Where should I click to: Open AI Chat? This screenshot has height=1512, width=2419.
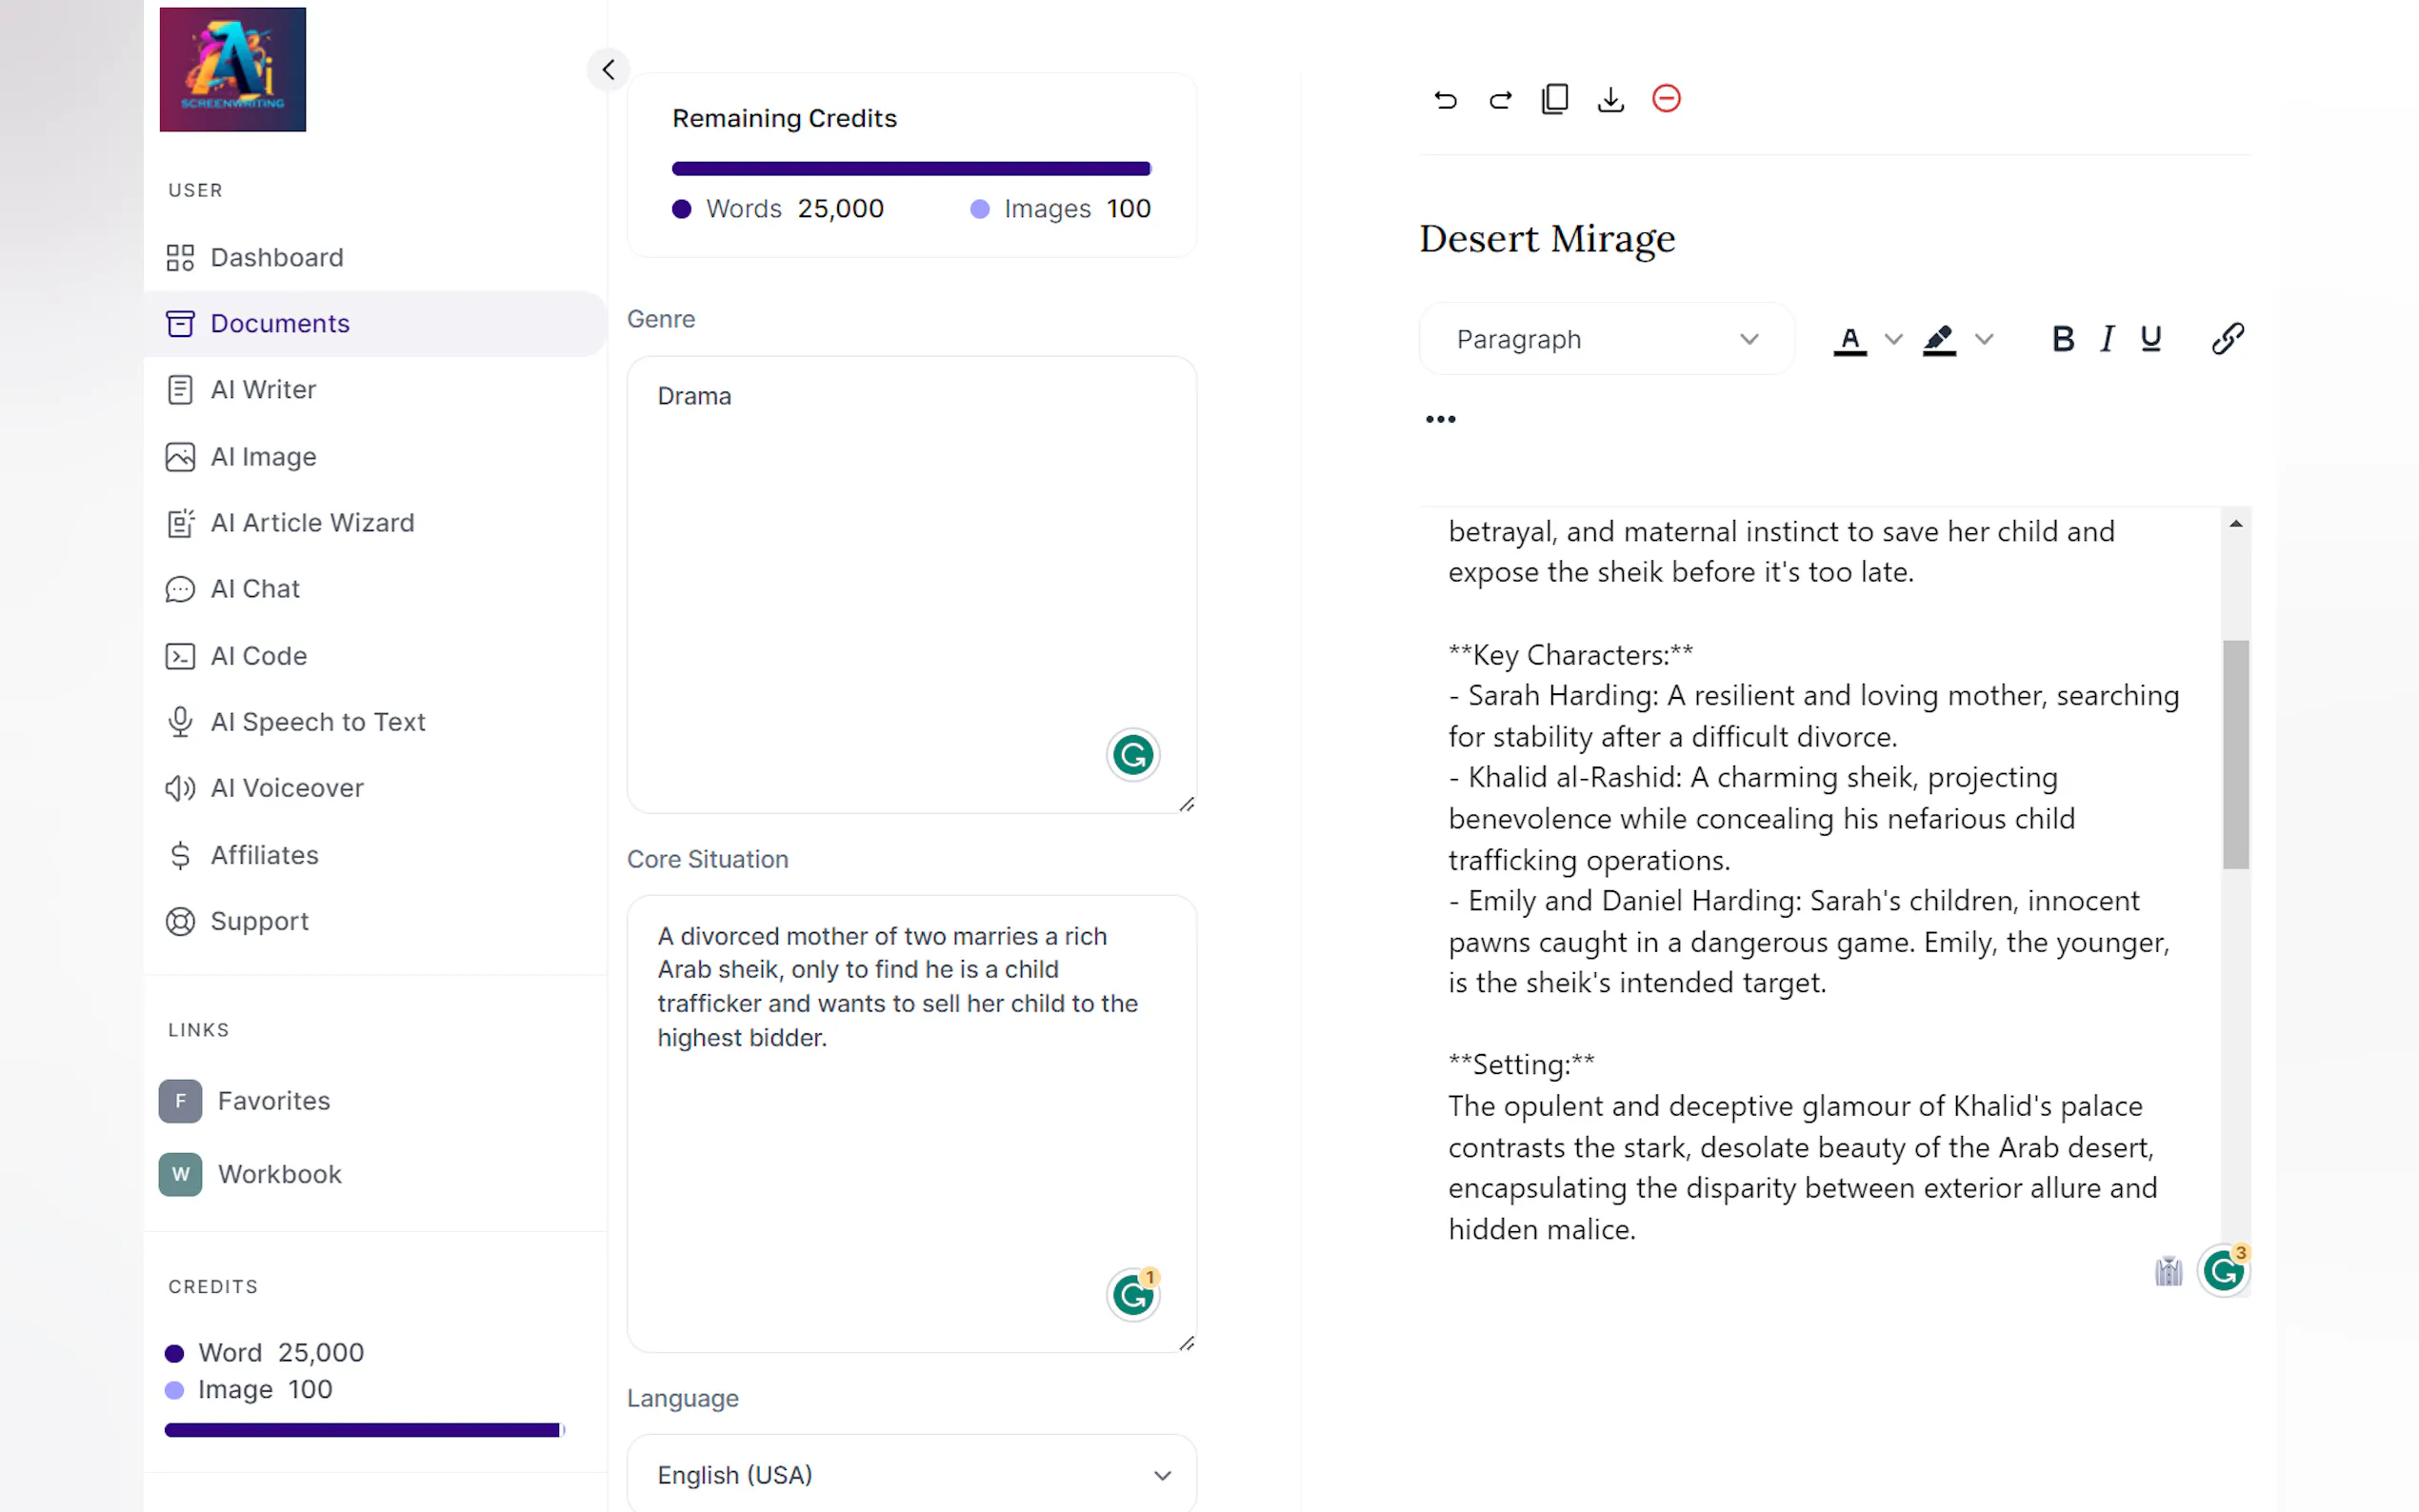tap(255, 588)
